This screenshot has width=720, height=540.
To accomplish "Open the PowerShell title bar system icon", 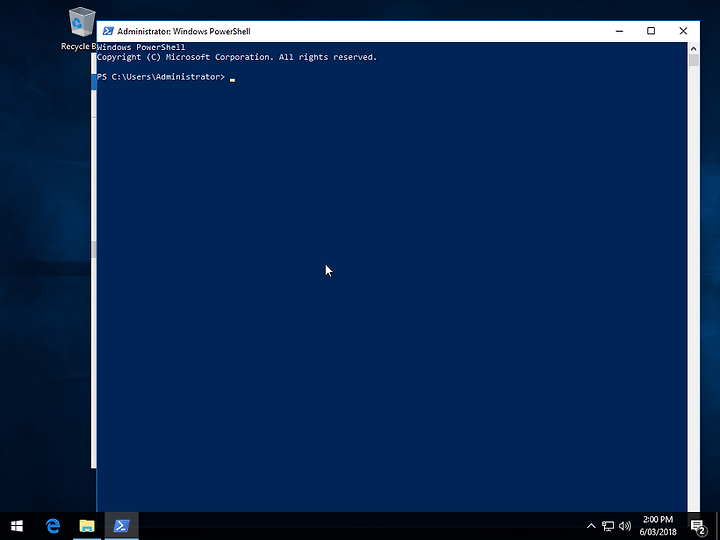I will point(108,31).
